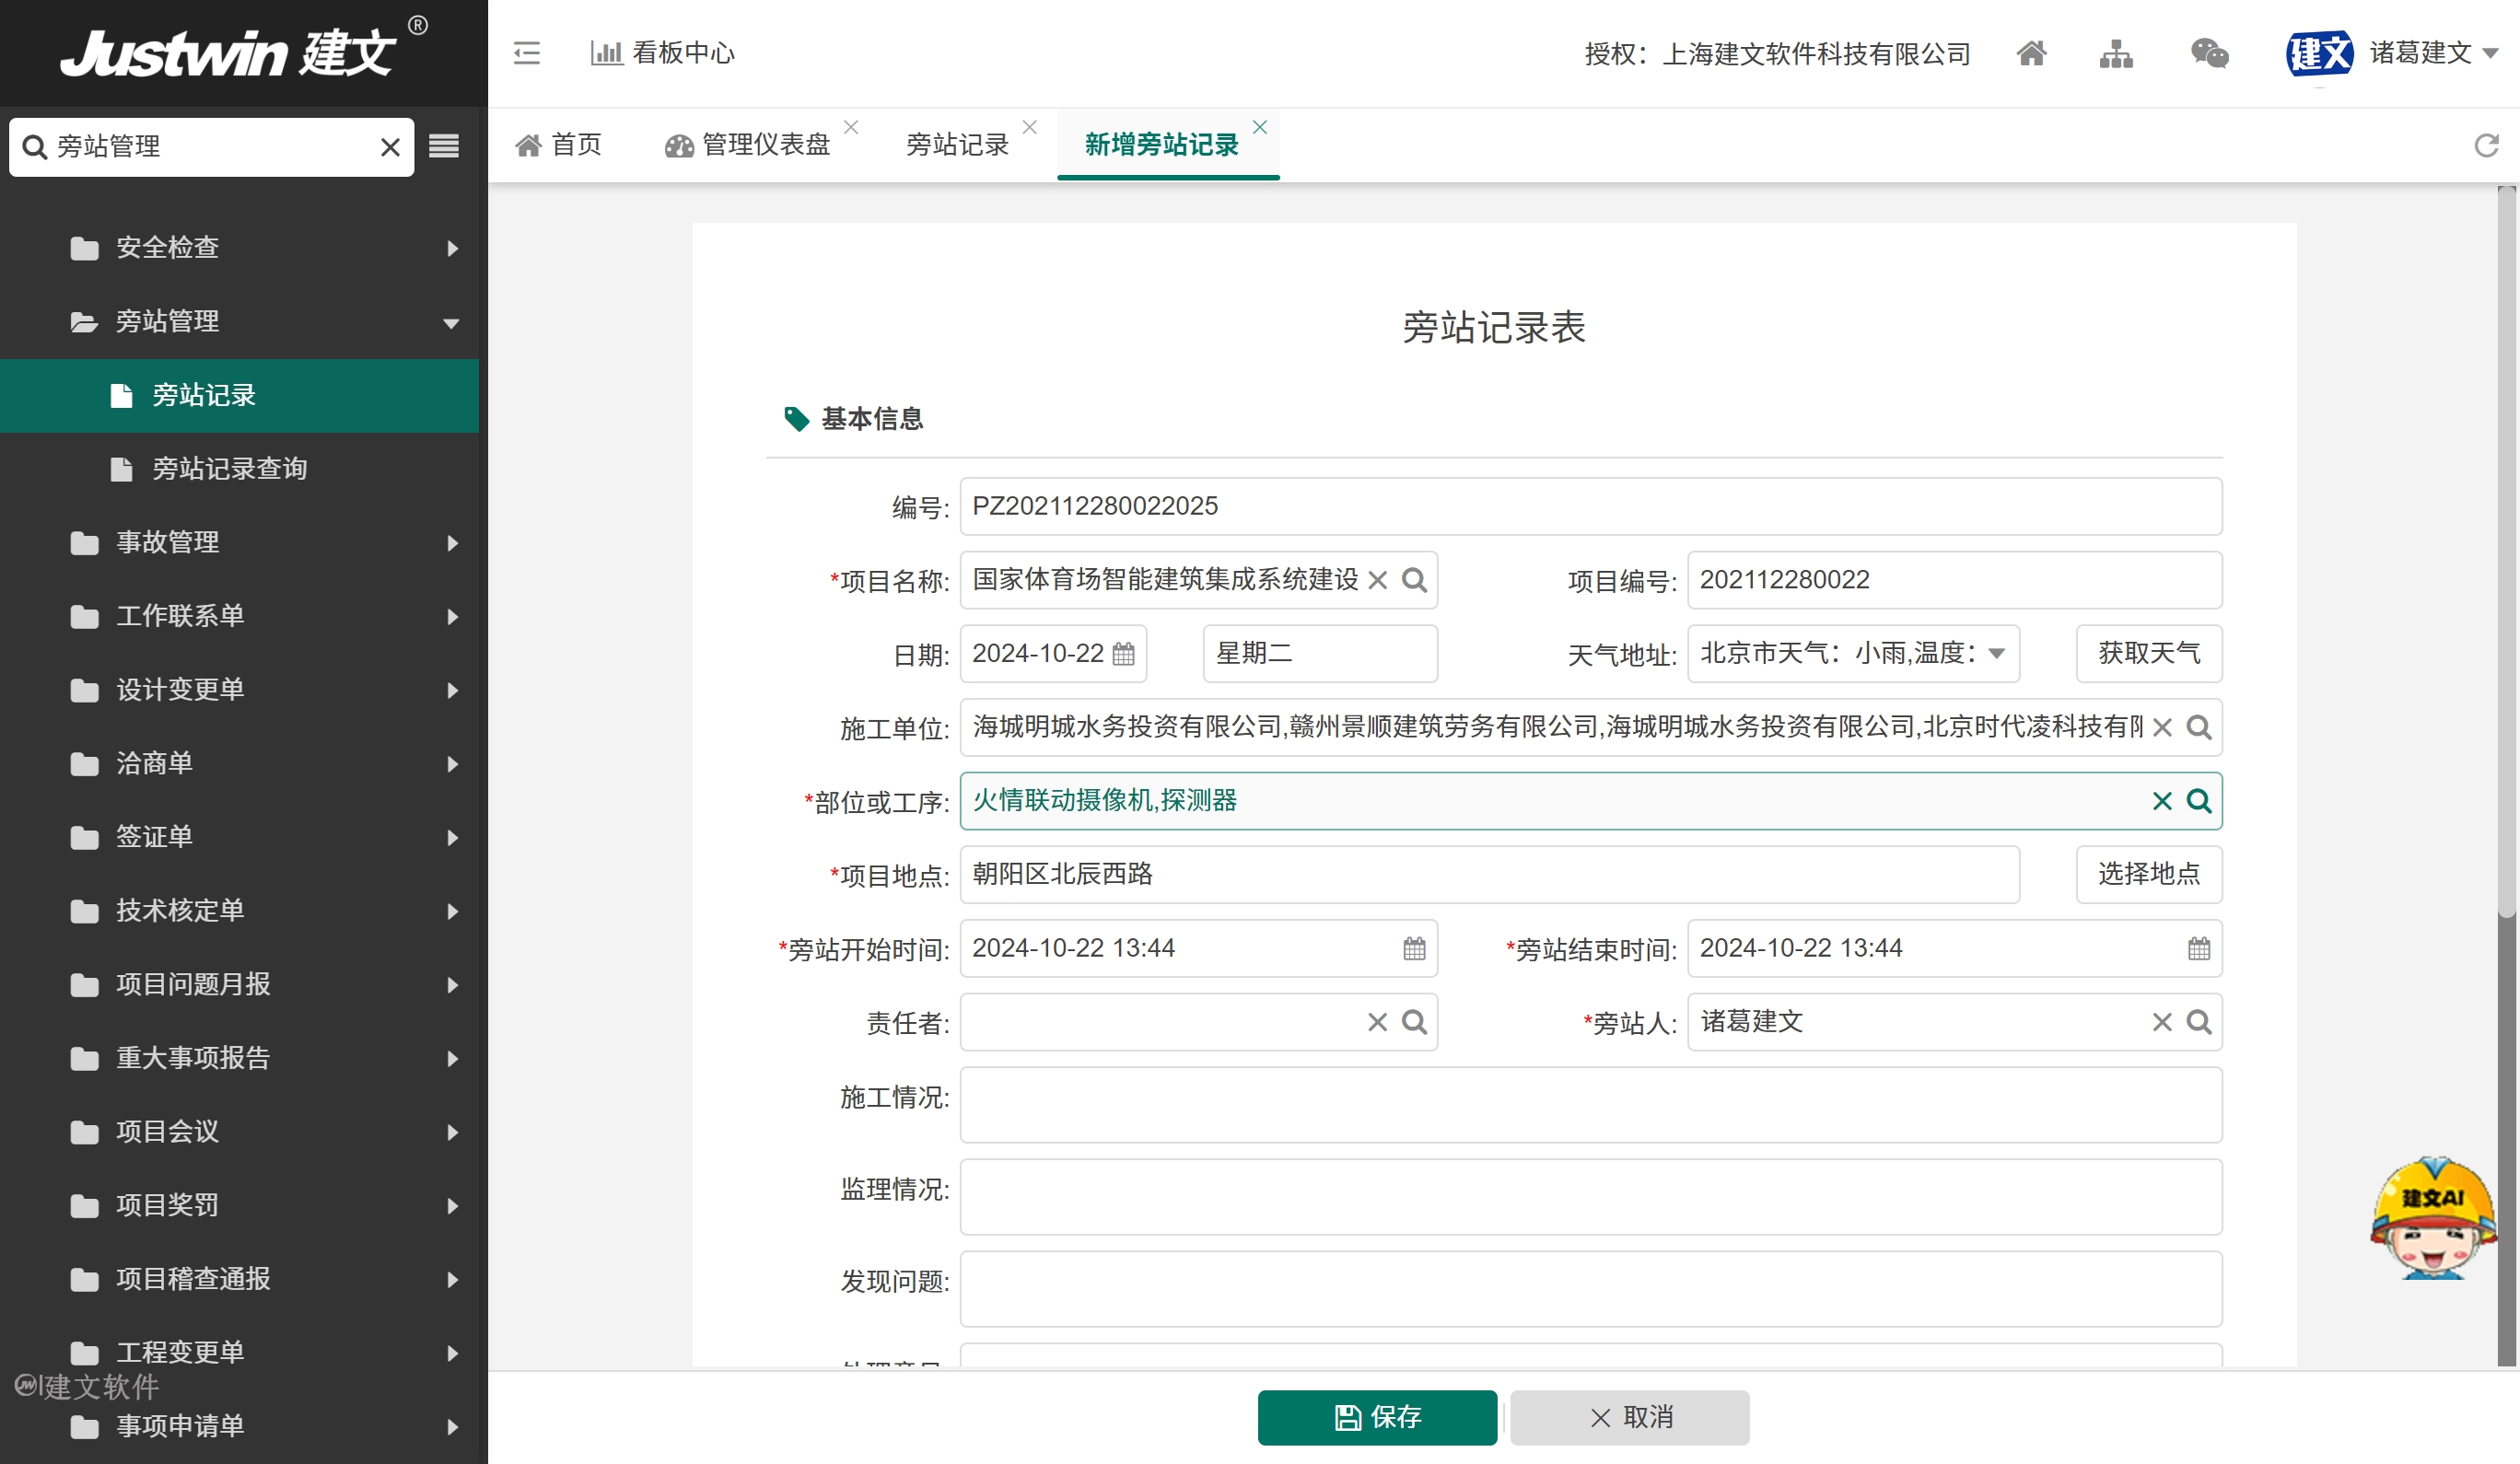Click the 监理情况 text area
The height and width of the screenshot is (1464, 2520).
(1590, 1197)
